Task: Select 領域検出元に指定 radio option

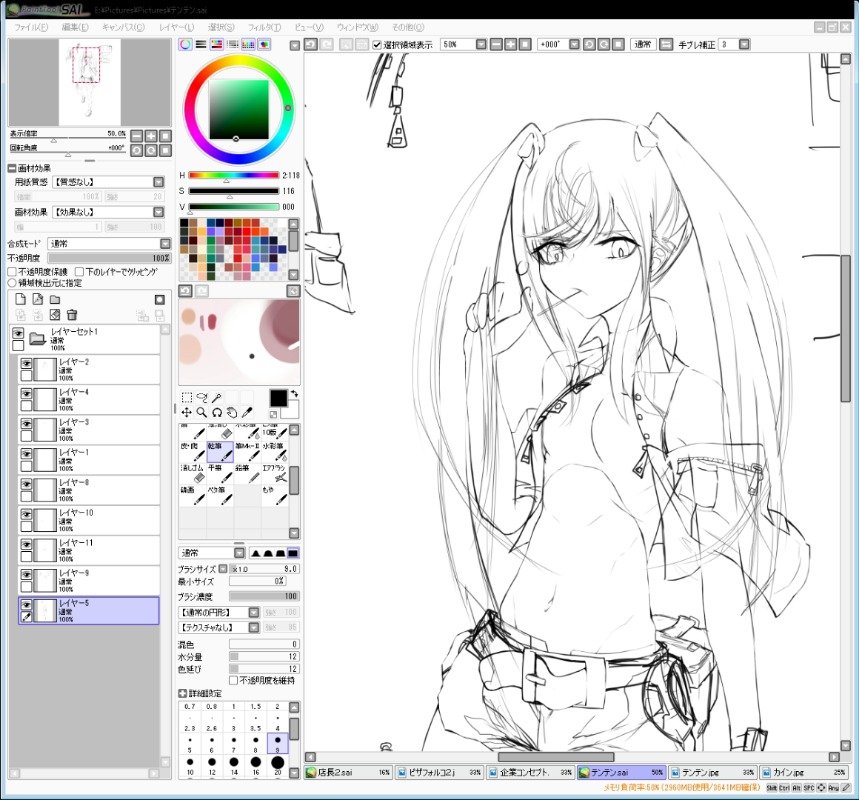Action: pos(12,283)
